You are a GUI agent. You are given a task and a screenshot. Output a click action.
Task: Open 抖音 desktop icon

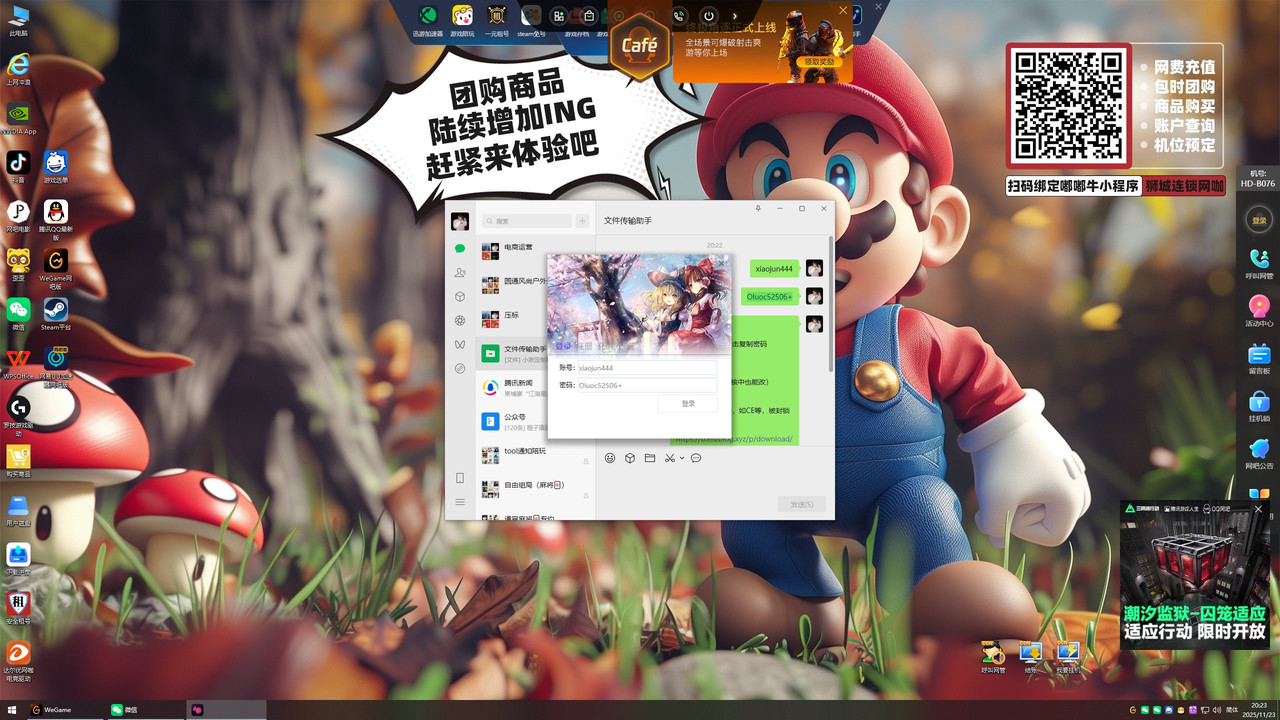coord(18,167)
